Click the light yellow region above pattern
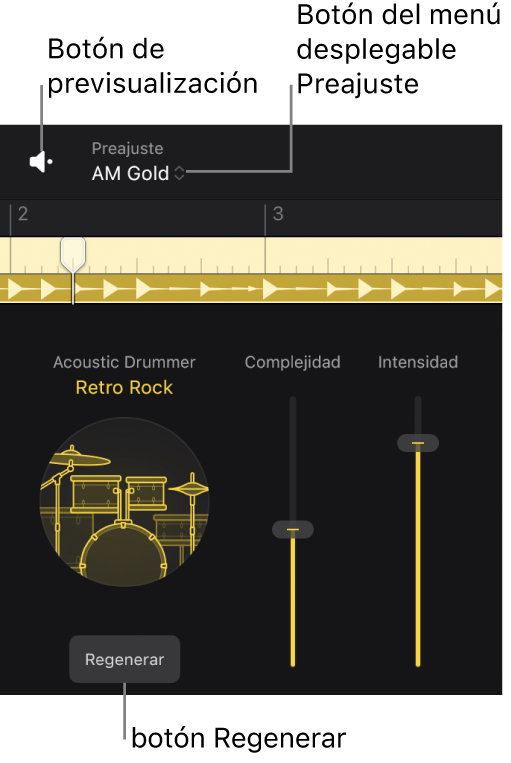The image size is (511, 763). 251,255
